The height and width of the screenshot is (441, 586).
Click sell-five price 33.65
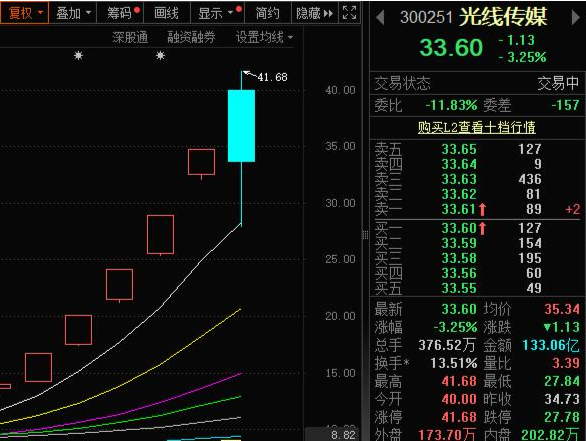(459, 149)
